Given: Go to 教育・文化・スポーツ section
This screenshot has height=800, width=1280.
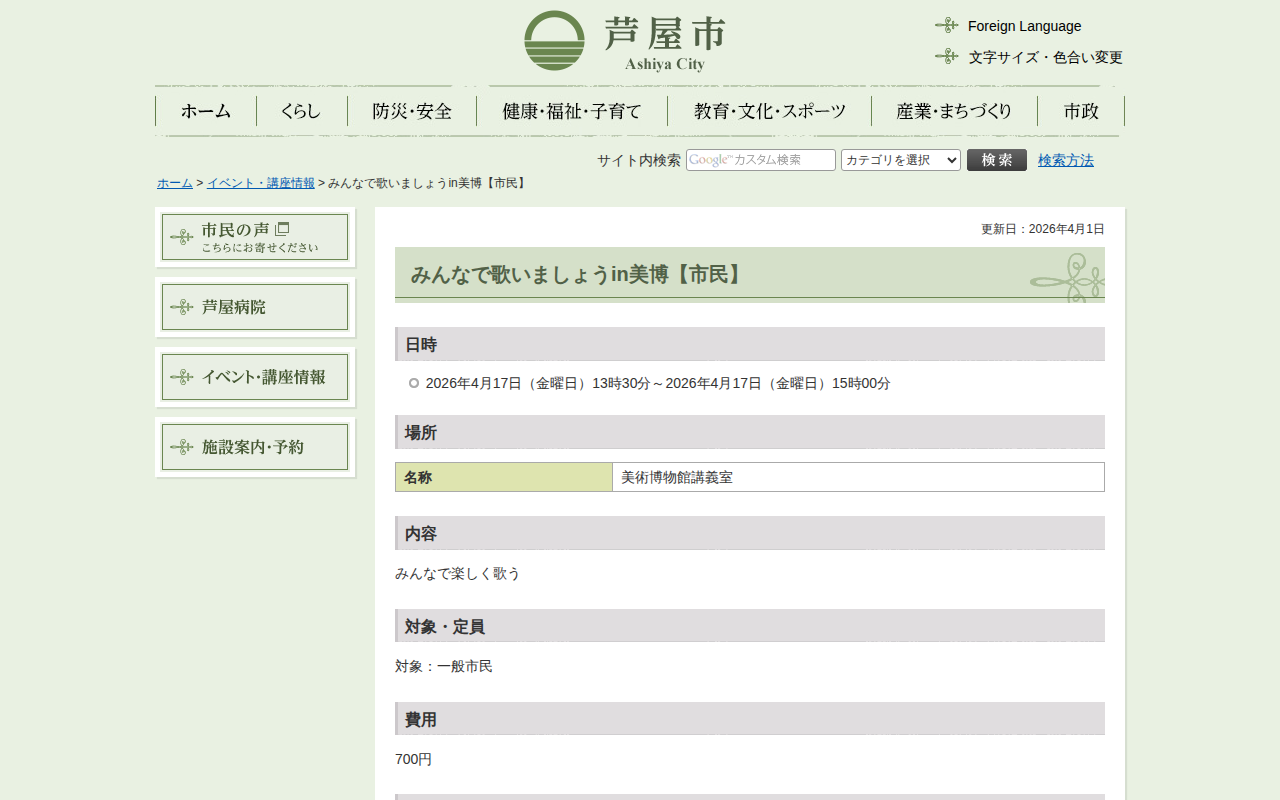Looking at the screenshot, I should (769, 111).
